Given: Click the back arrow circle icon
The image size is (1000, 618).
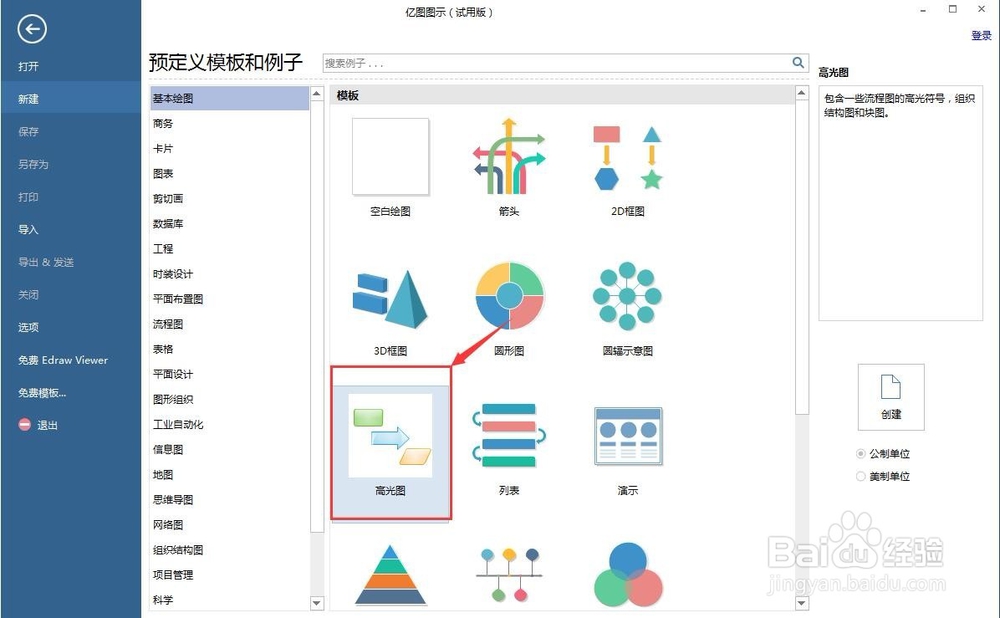Looking at the screenshot, I should pos(32,29).
